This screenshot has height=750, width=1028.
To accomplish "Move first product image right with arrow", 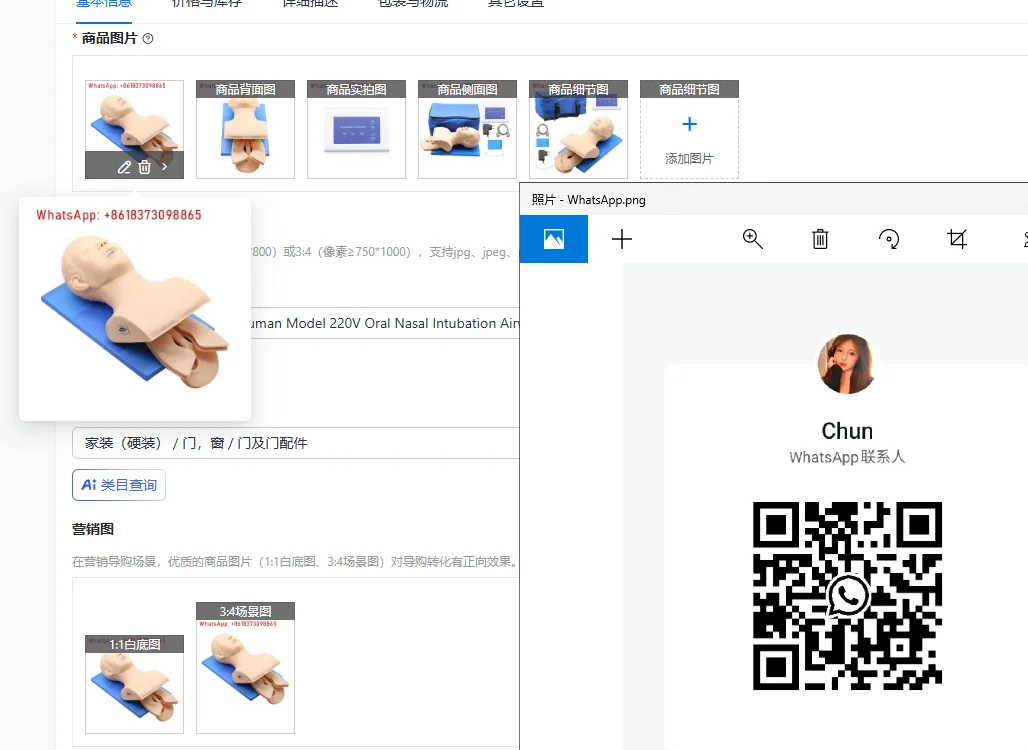I will (165, 167).
